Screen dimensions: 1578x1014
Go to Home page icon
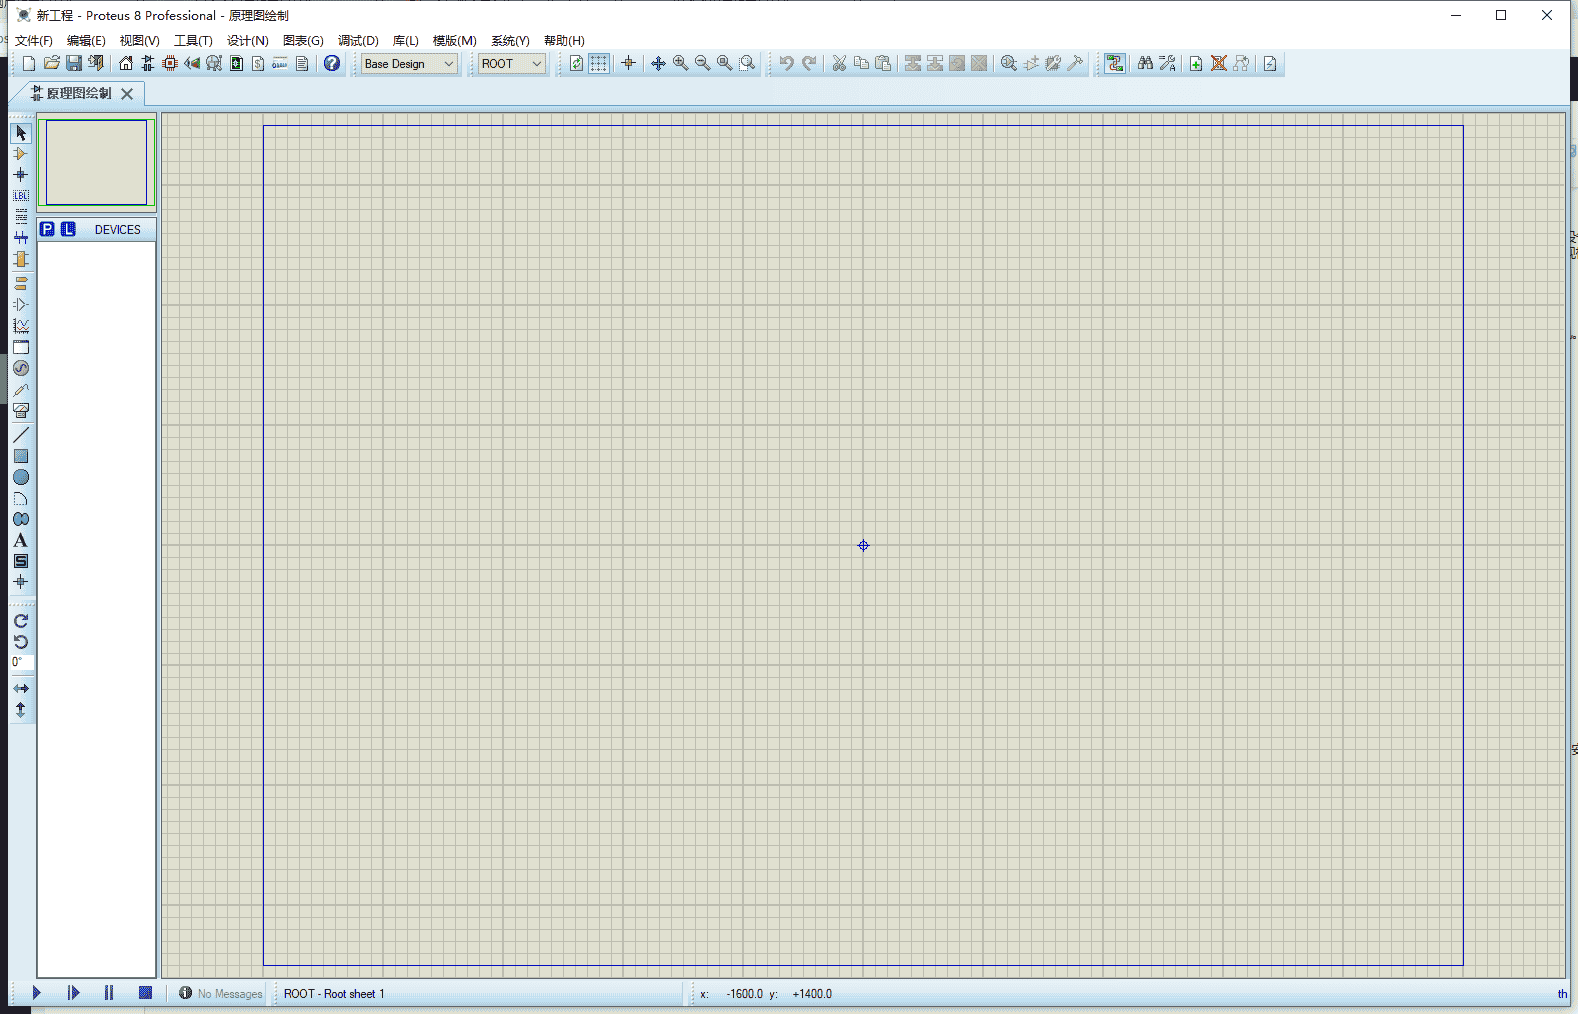click(x=126, y=63)
